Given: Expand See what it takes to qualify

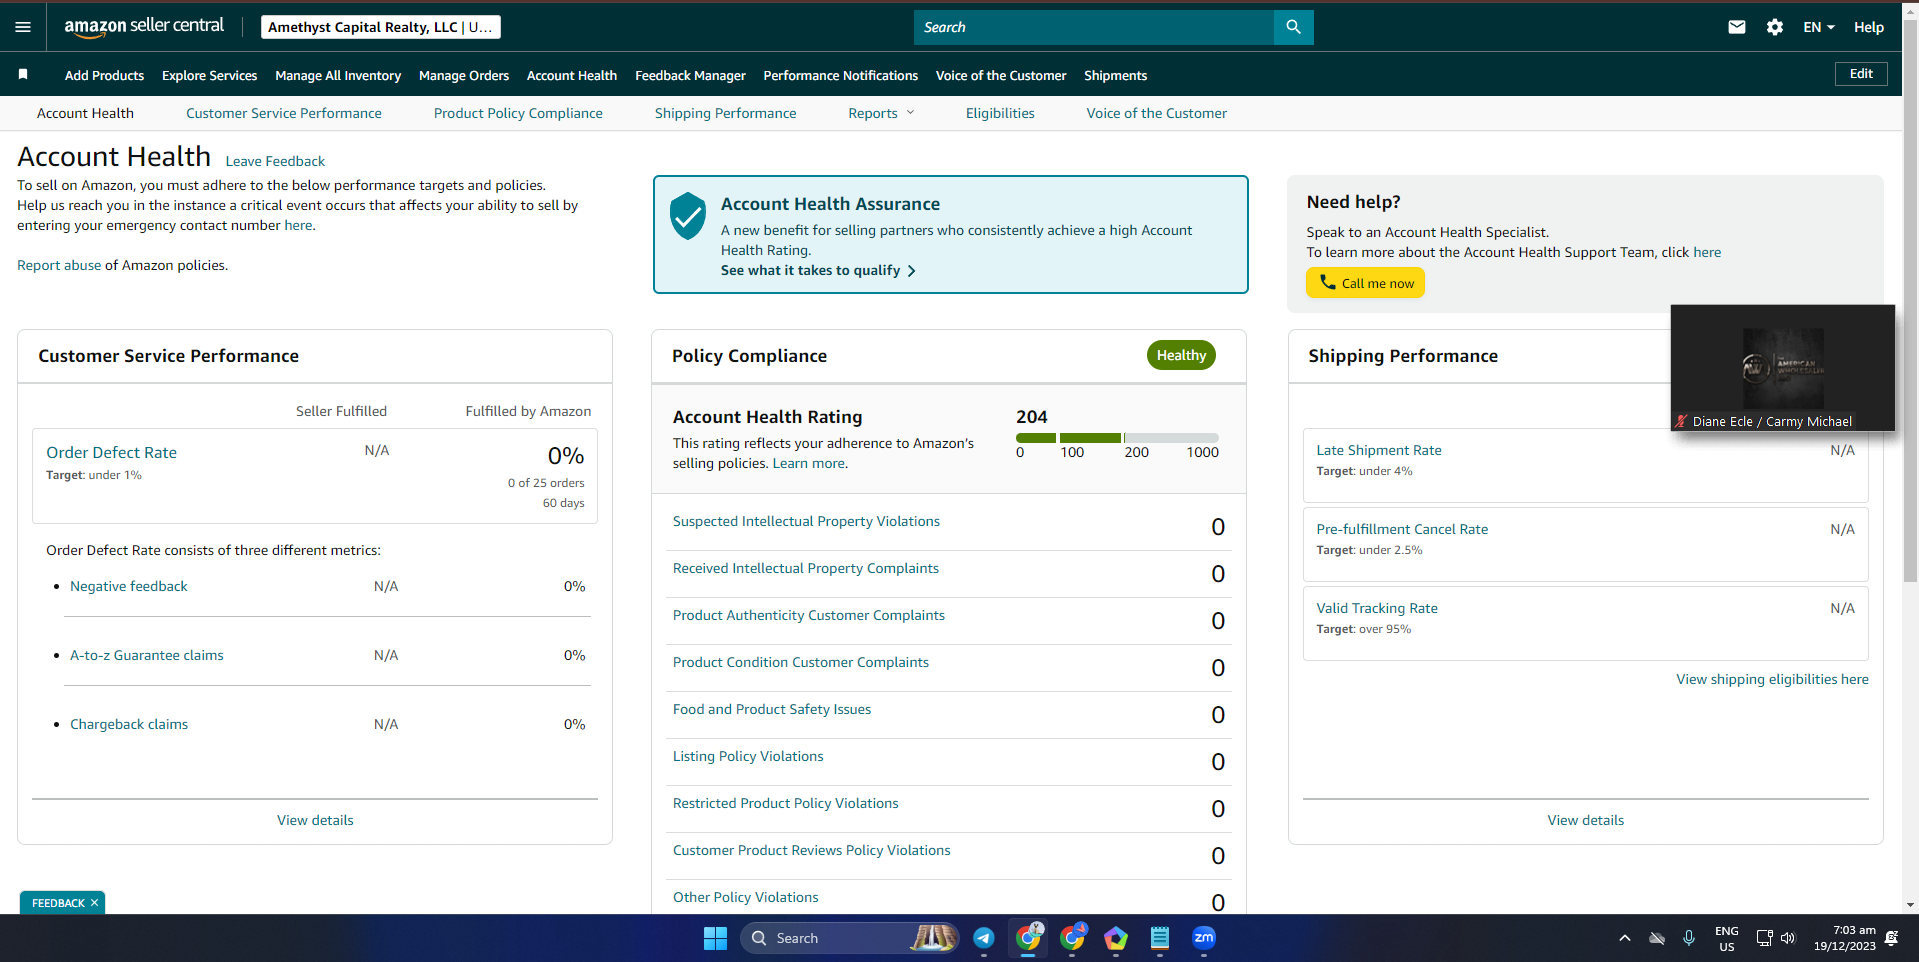Looking at the screenshot, I should [818, 270].
